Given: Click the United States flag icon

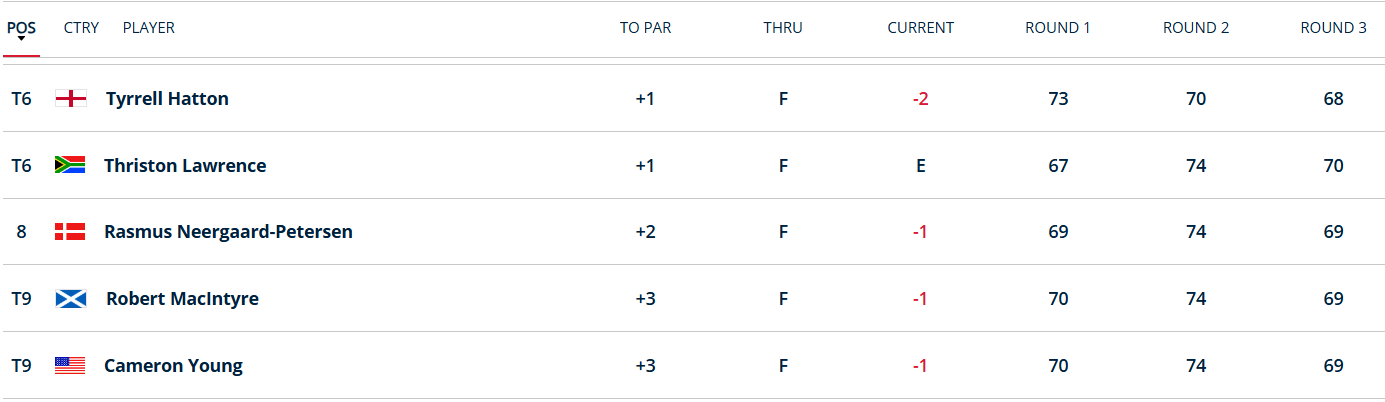Looking at the screenshot, I should click(70, 366).
